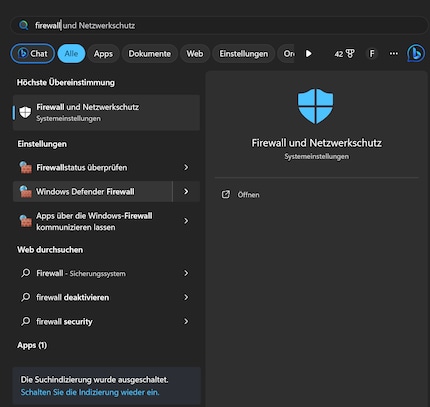Open Bing Chat icon at top right
Screen dimensions: 430x407
416,53
